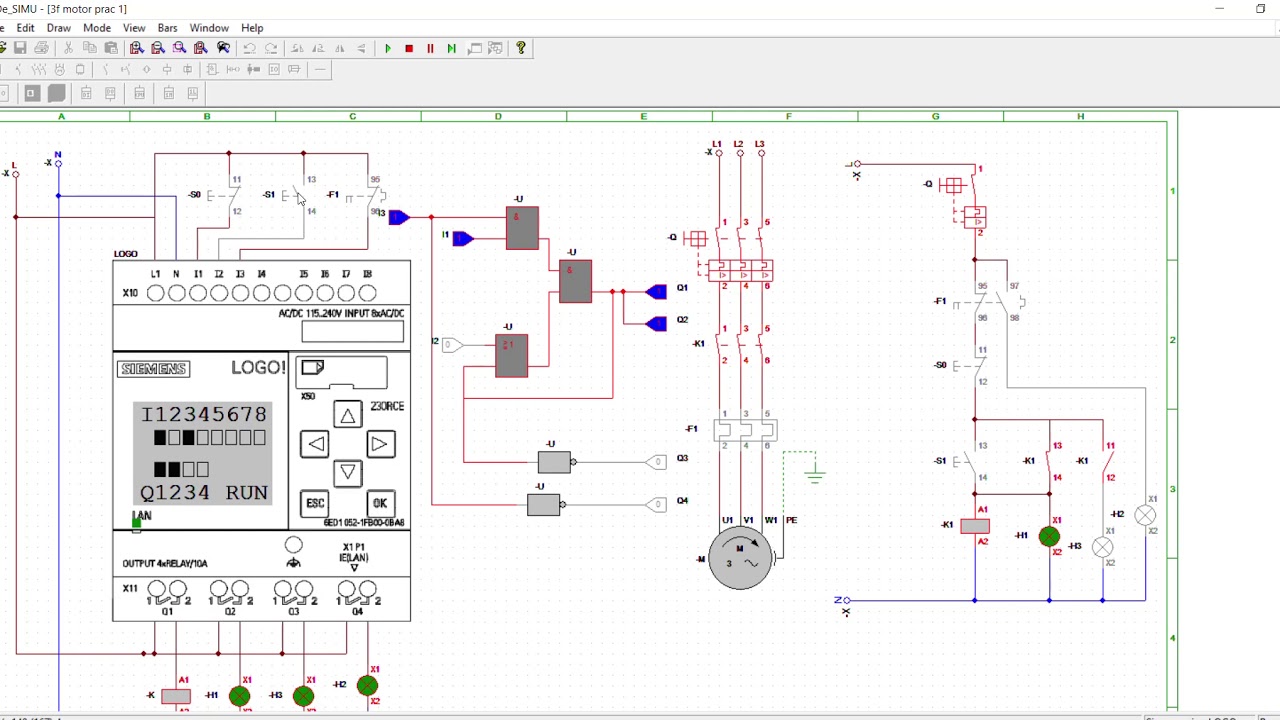Select the K1 coil in the control circuit
The height and width of the screenshot is (720, 1280).
coord(975,526)
